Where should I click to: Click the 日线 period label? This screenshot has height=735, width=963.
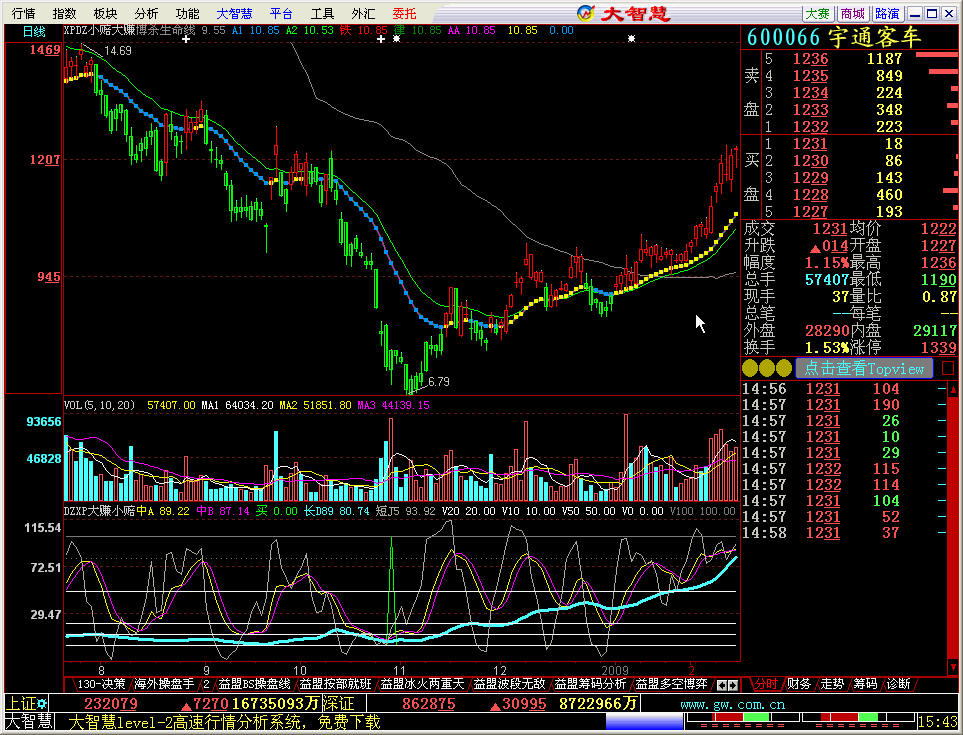click(34, 32)
